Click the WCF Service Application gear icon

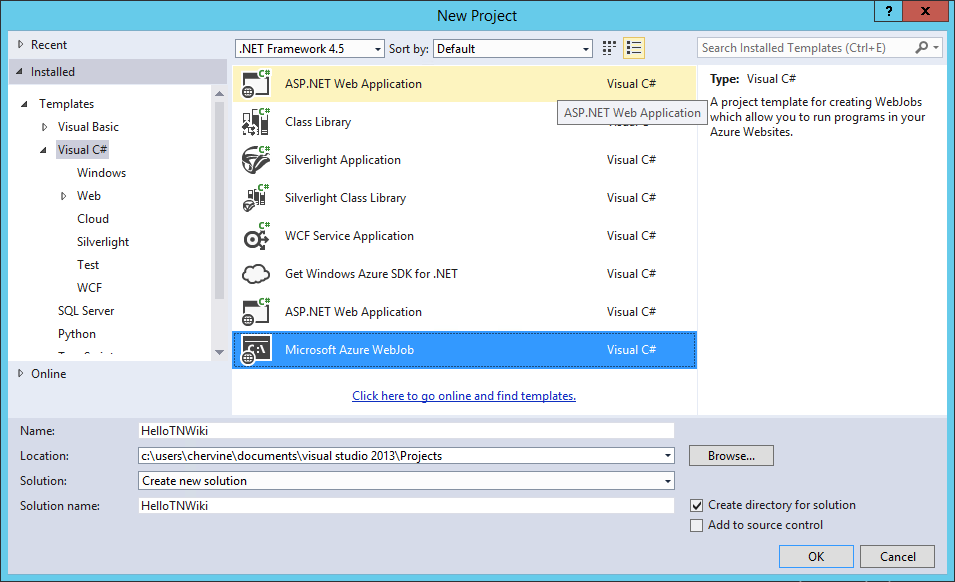256,236
